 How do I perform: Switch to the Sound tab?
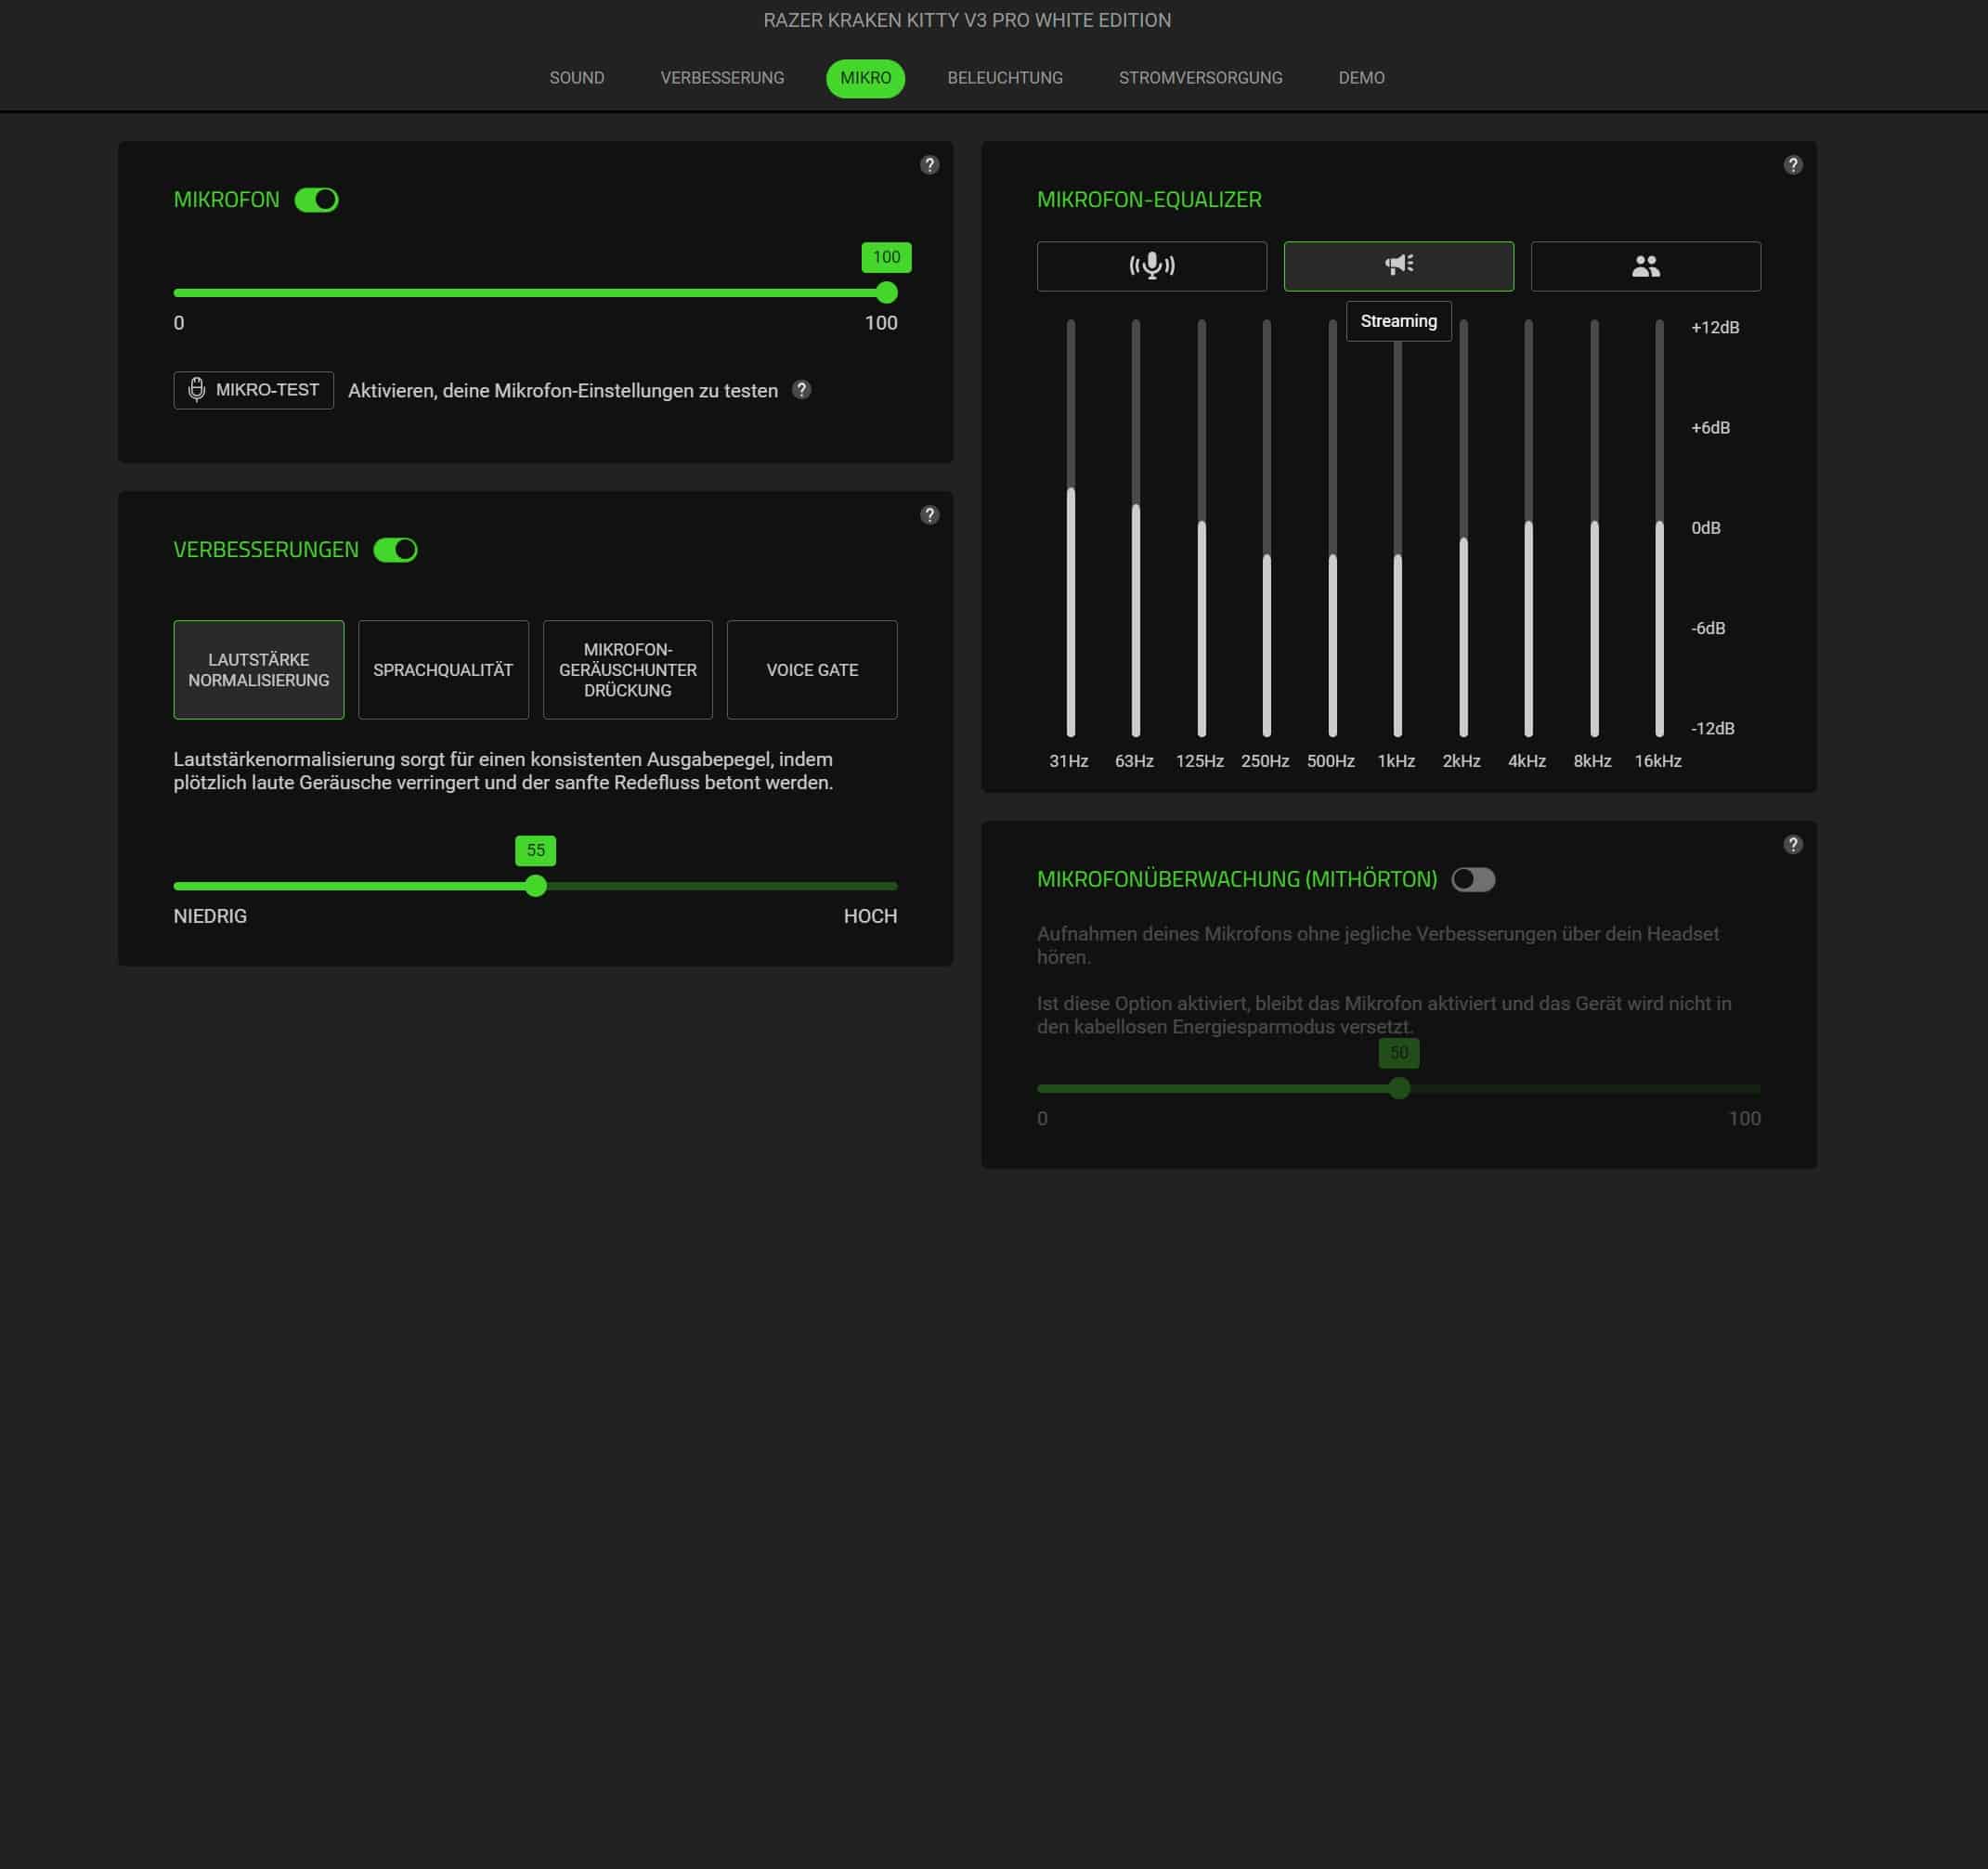[576, 78]
